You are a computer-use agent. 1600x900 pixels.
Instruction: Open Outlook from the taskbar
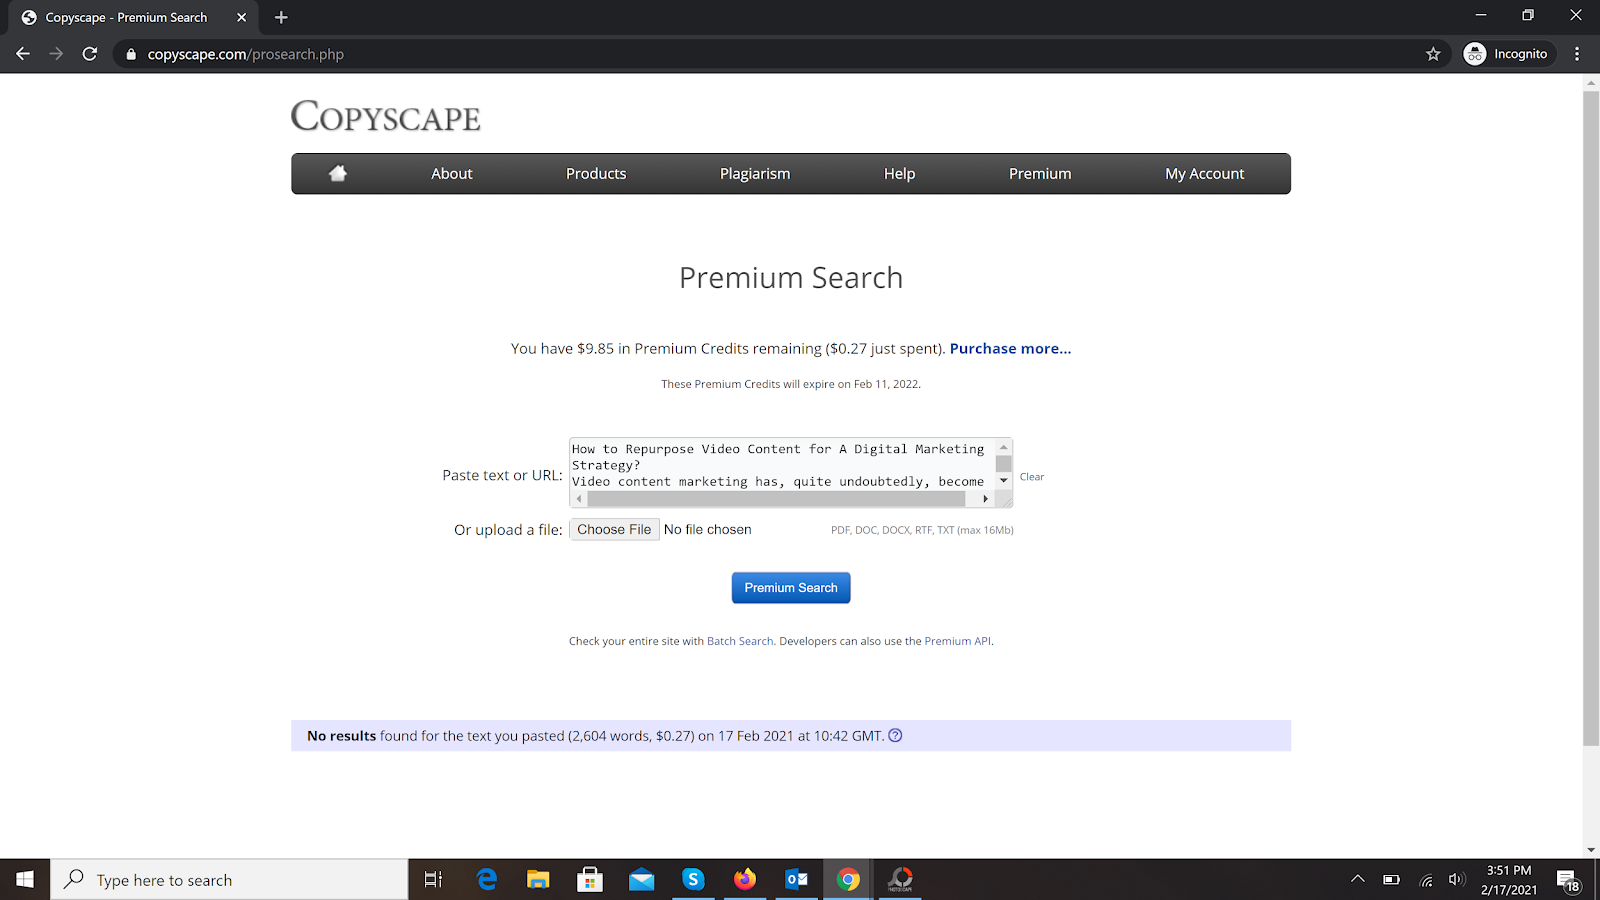797,879
